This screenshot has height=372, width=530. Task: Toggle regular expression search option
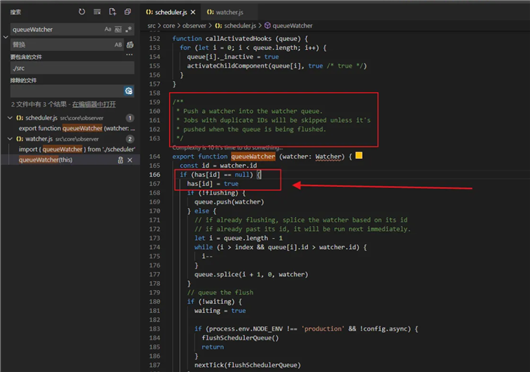(x=128, y=29)
